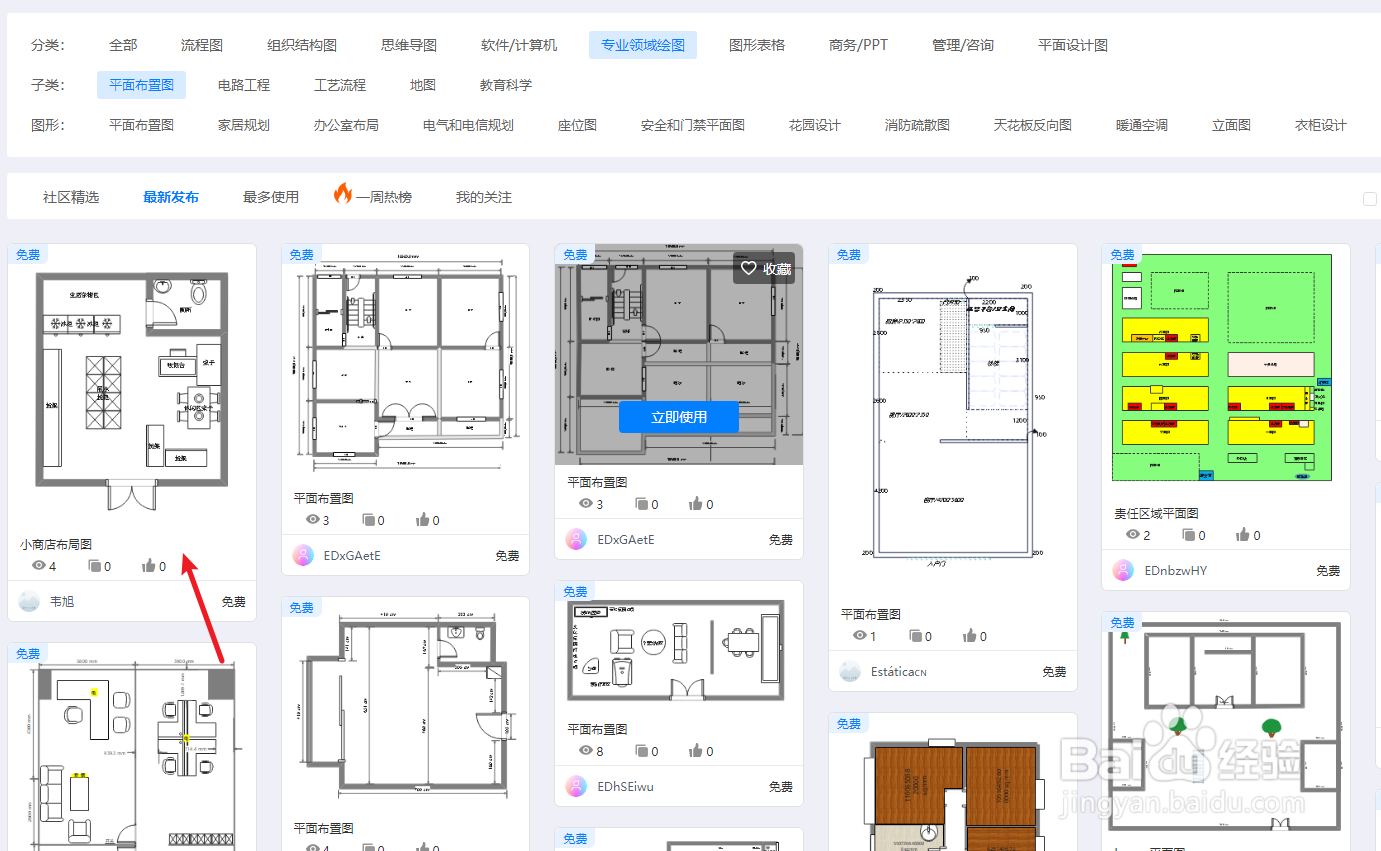Click the 收藏 heart icon on the template
This screenshot has height=851, width=1381.
747,268
